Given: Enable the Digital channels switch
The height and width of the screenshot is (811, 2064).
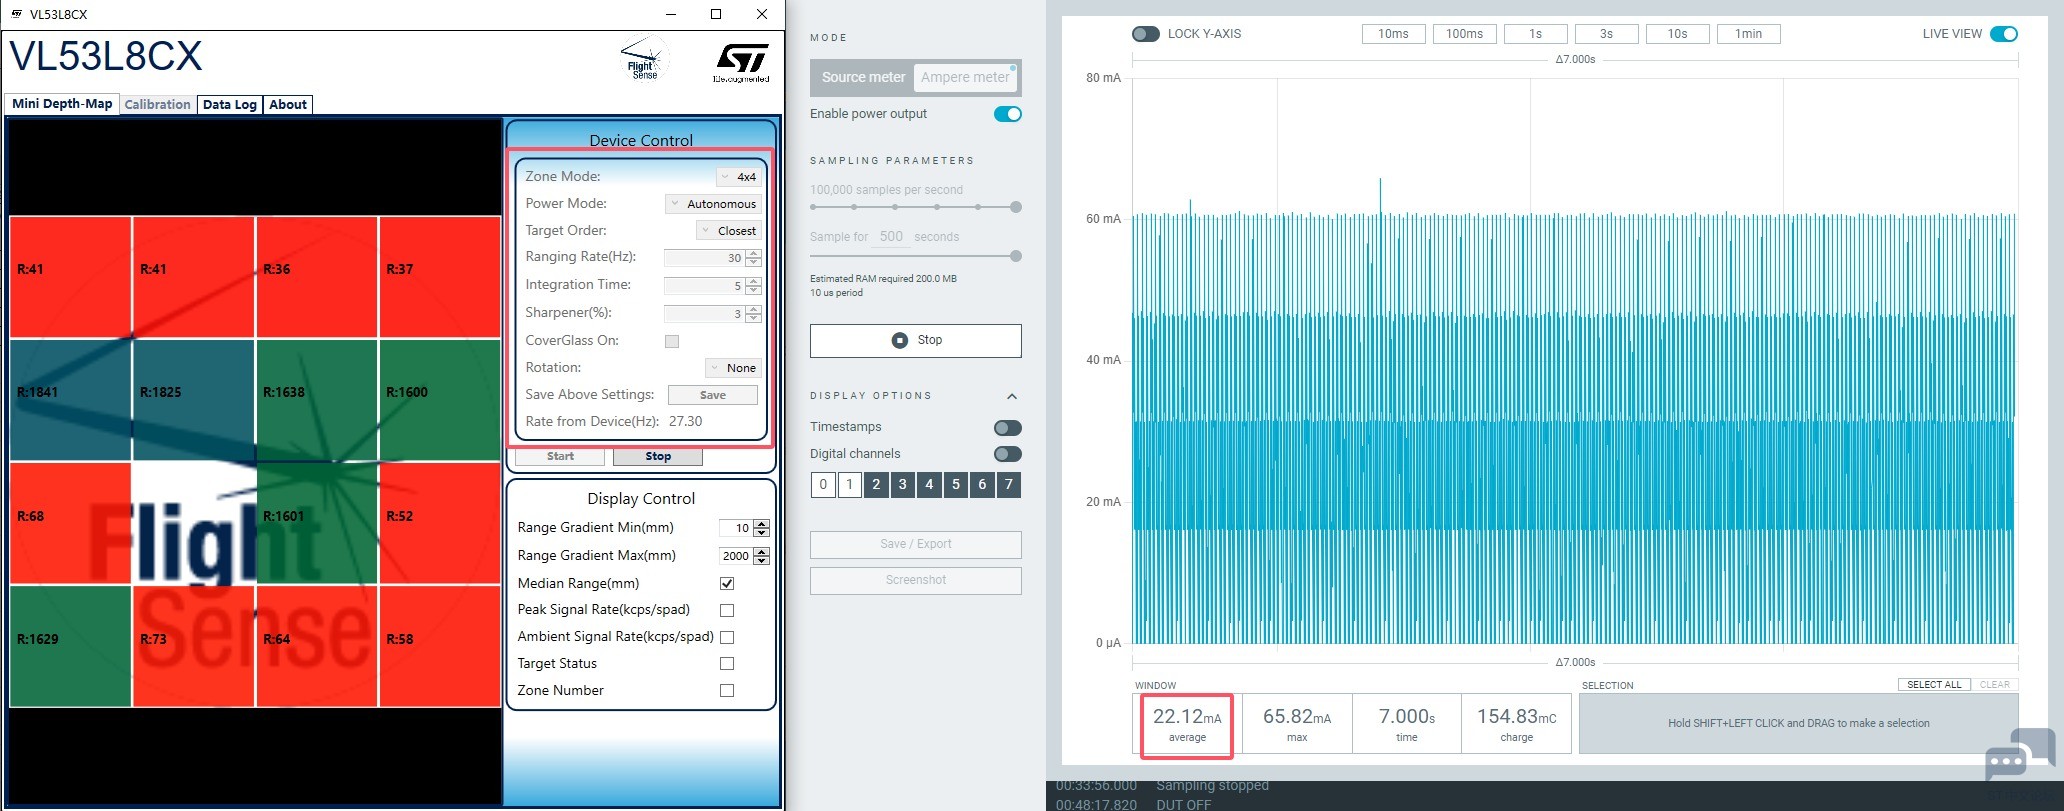Looking at the screenshot, I should 1008,454.
